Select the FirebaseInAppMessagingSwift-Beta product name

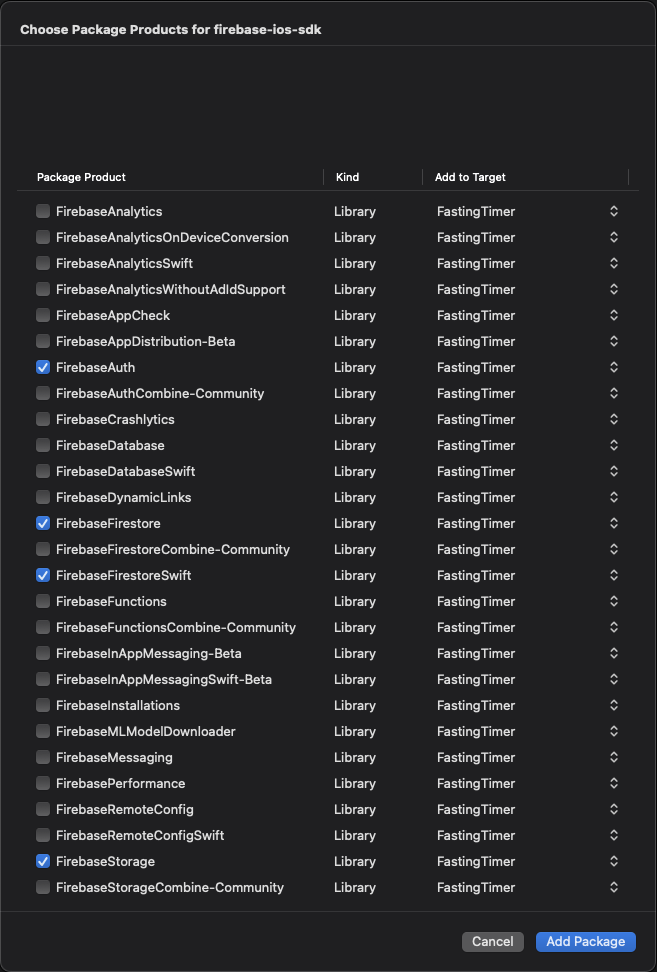(x=164, y=679)
